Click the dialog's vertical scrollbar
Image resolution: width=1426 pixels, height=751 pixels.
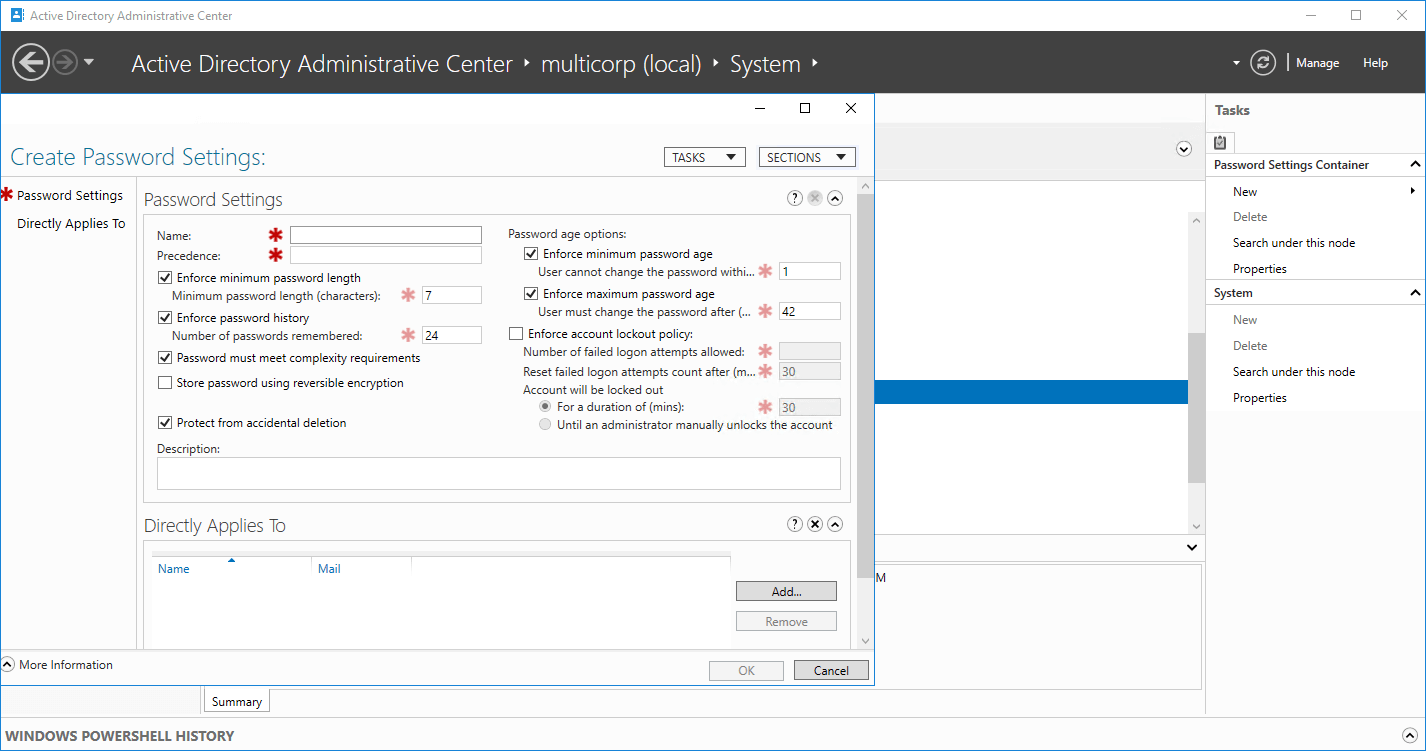coord(865,400)
